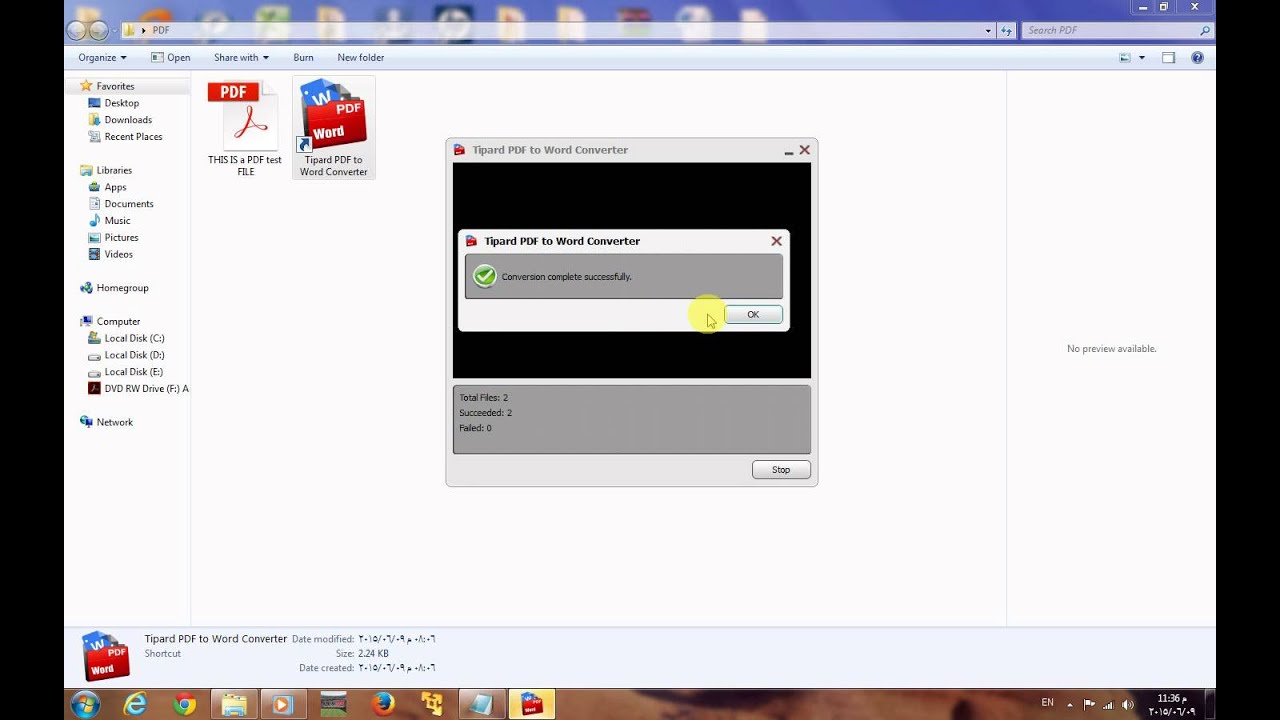
Task: Click the 'Failed: 0' text
Action: [x=475, y=428]
